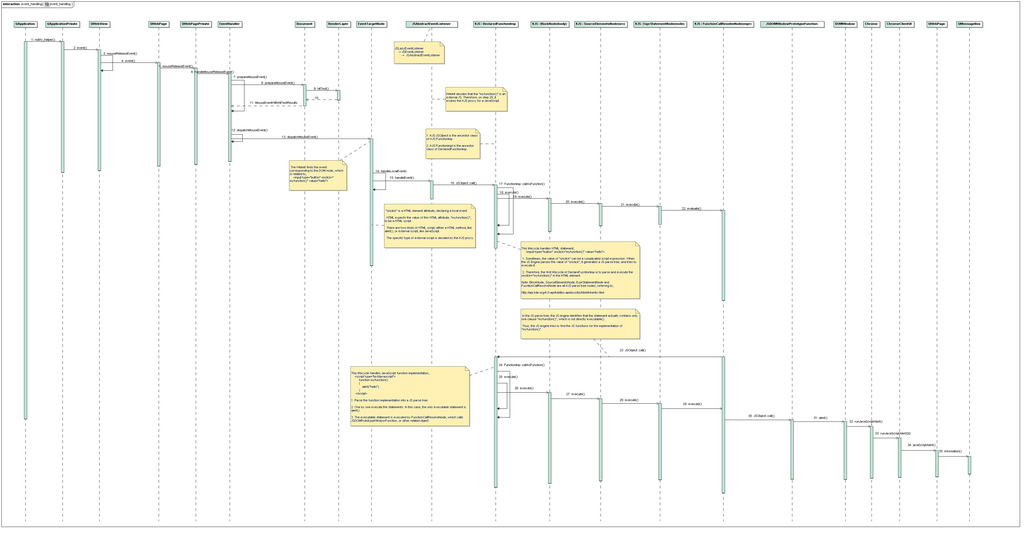Click message label 31 alert()
The image size is (1024, 538).
pos(820,418)
